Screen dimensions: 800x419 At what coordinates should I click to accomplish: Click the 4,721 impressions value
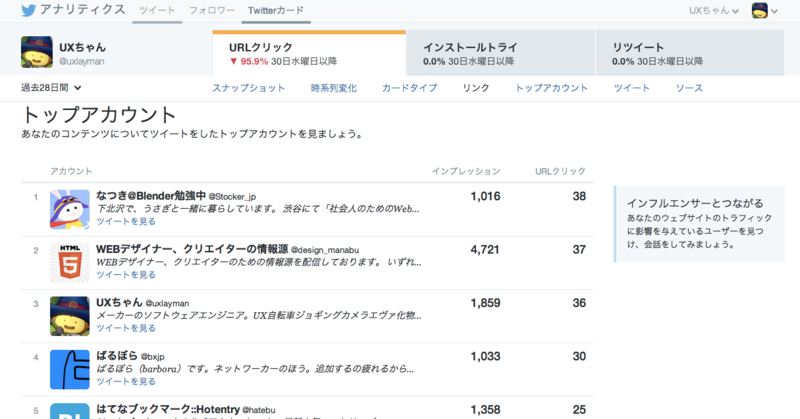485,250
